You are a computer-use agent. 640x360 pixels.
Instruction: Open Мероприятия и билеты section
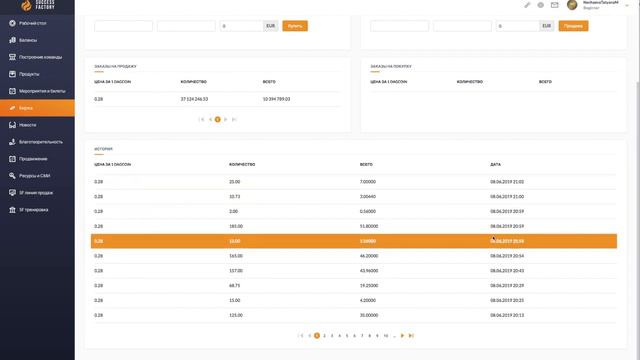pos(42,91)
